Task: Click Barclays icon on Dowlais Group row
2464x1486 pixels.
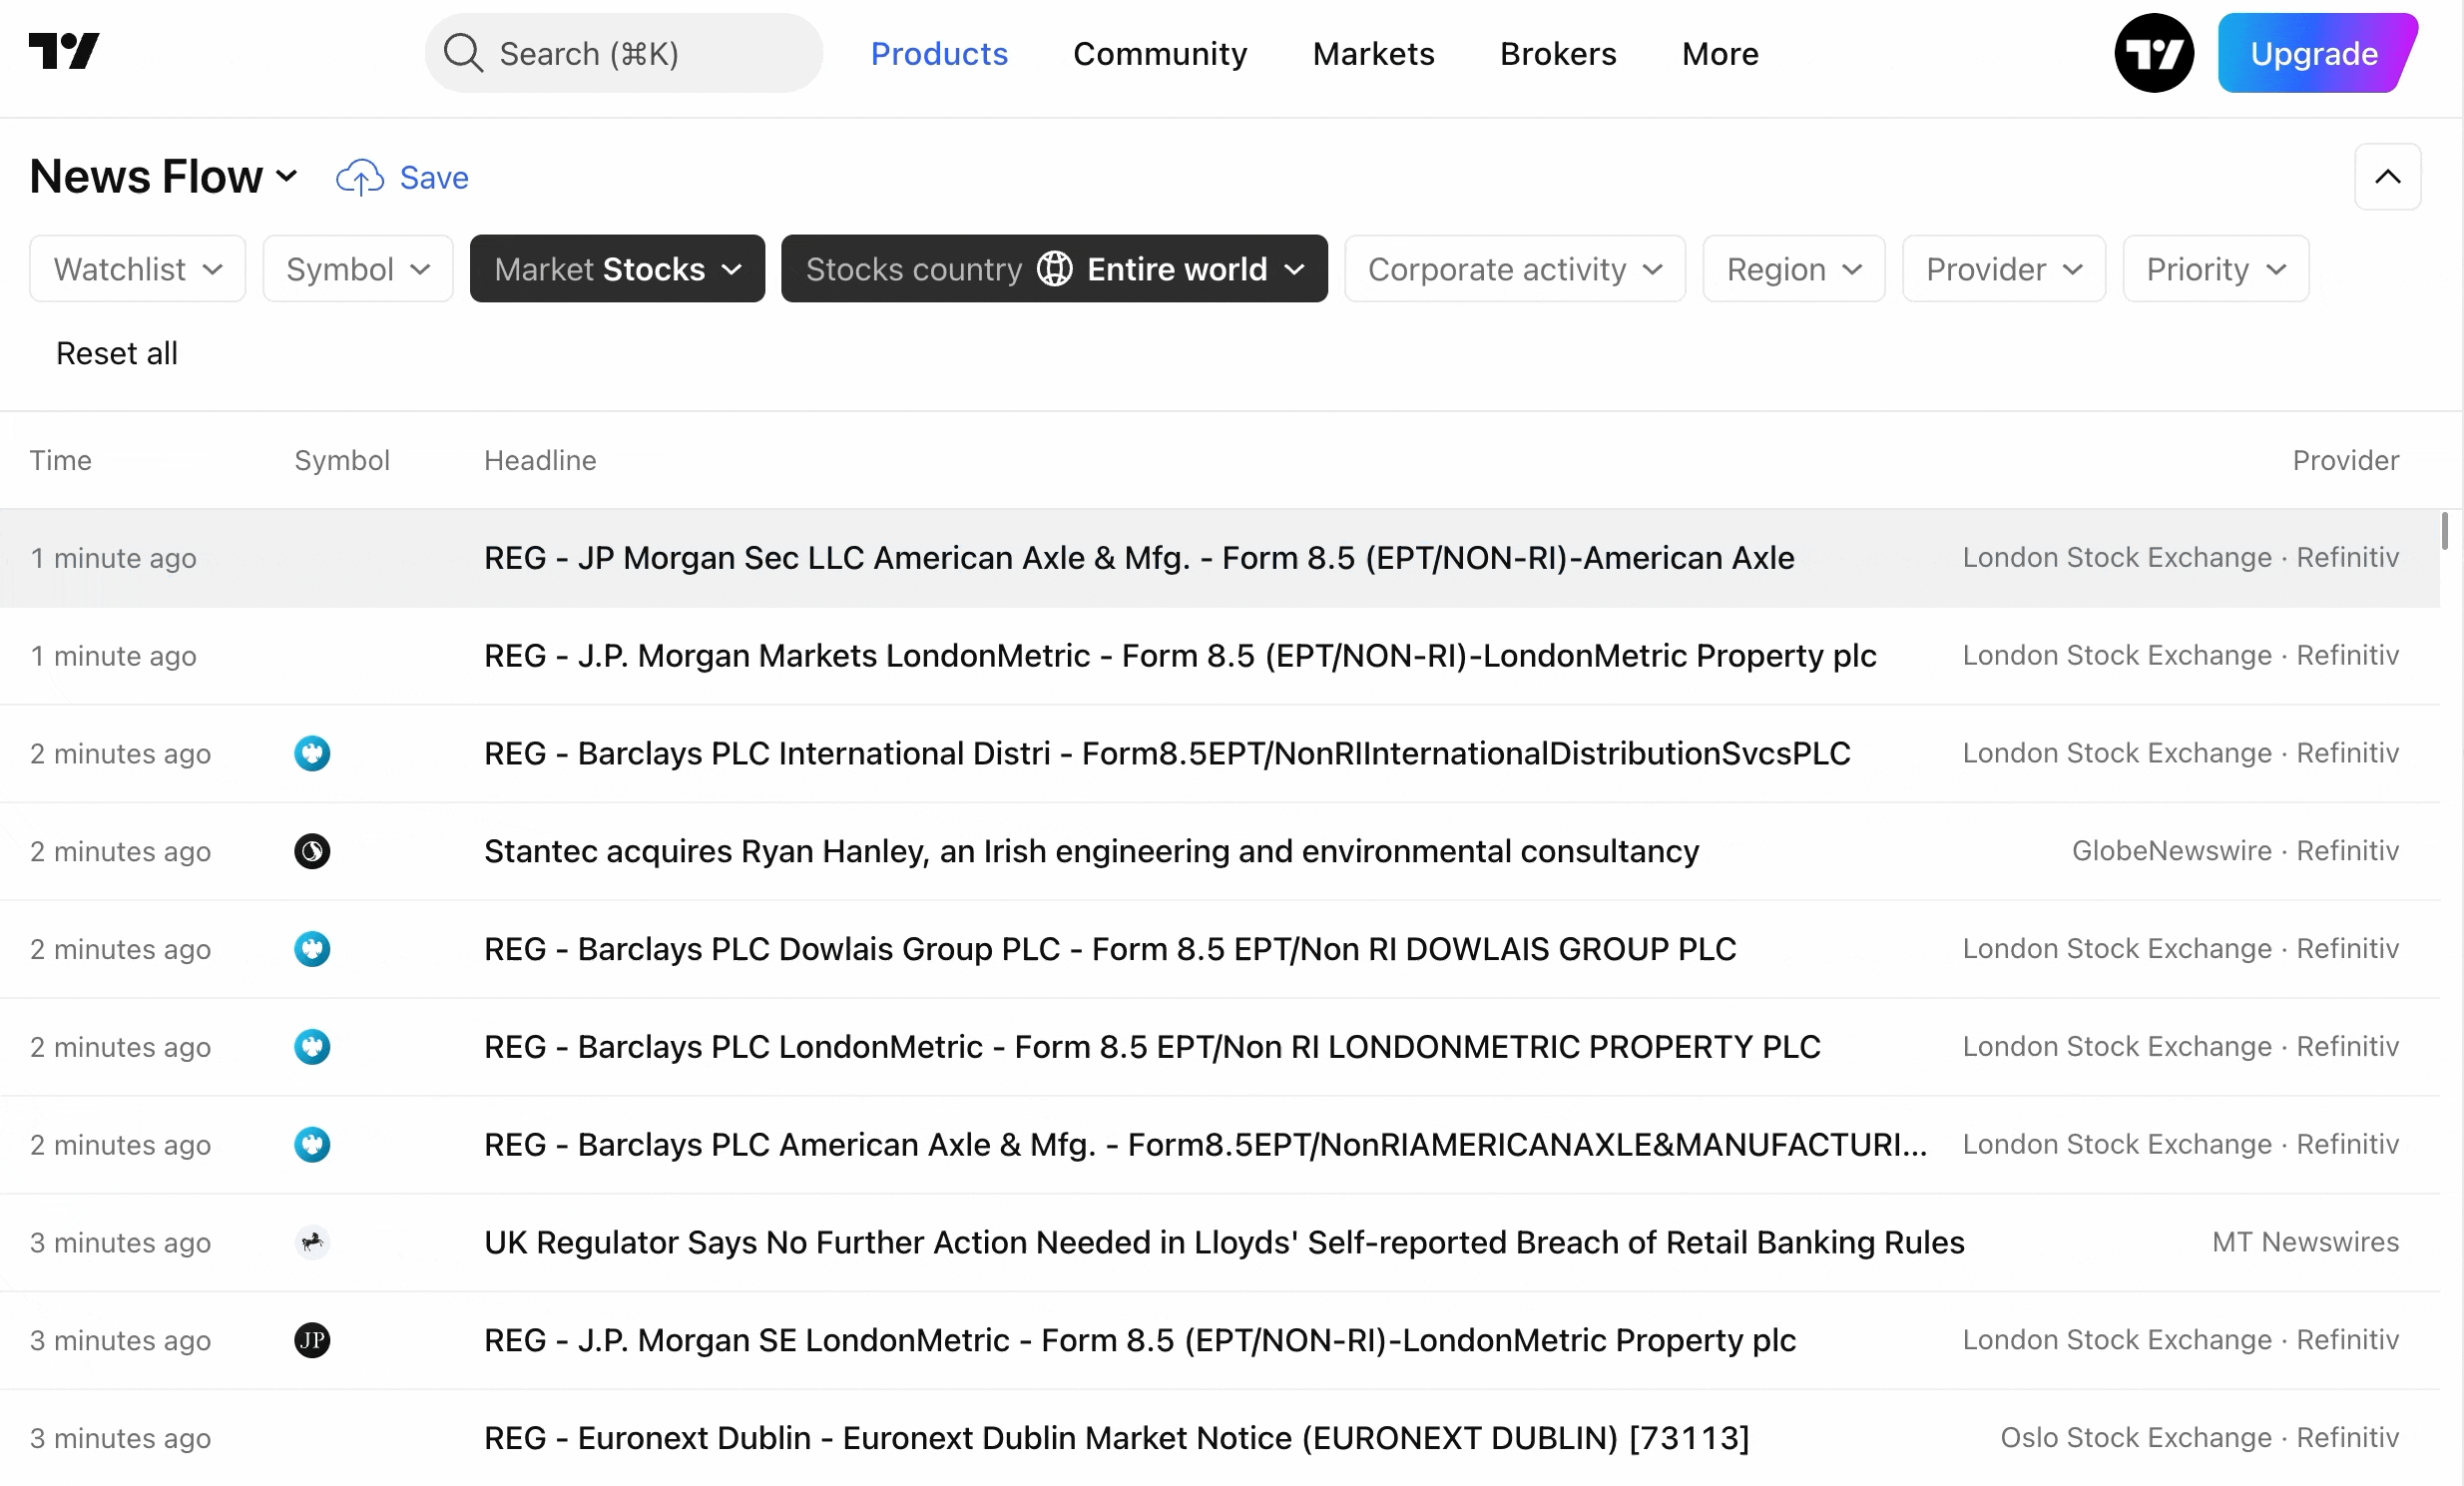Action: tap(312, 949)
